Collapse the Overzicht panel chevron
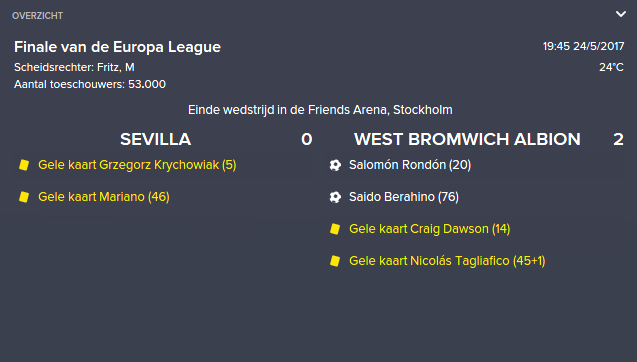637x362 pixels. (x=621, y=15)
